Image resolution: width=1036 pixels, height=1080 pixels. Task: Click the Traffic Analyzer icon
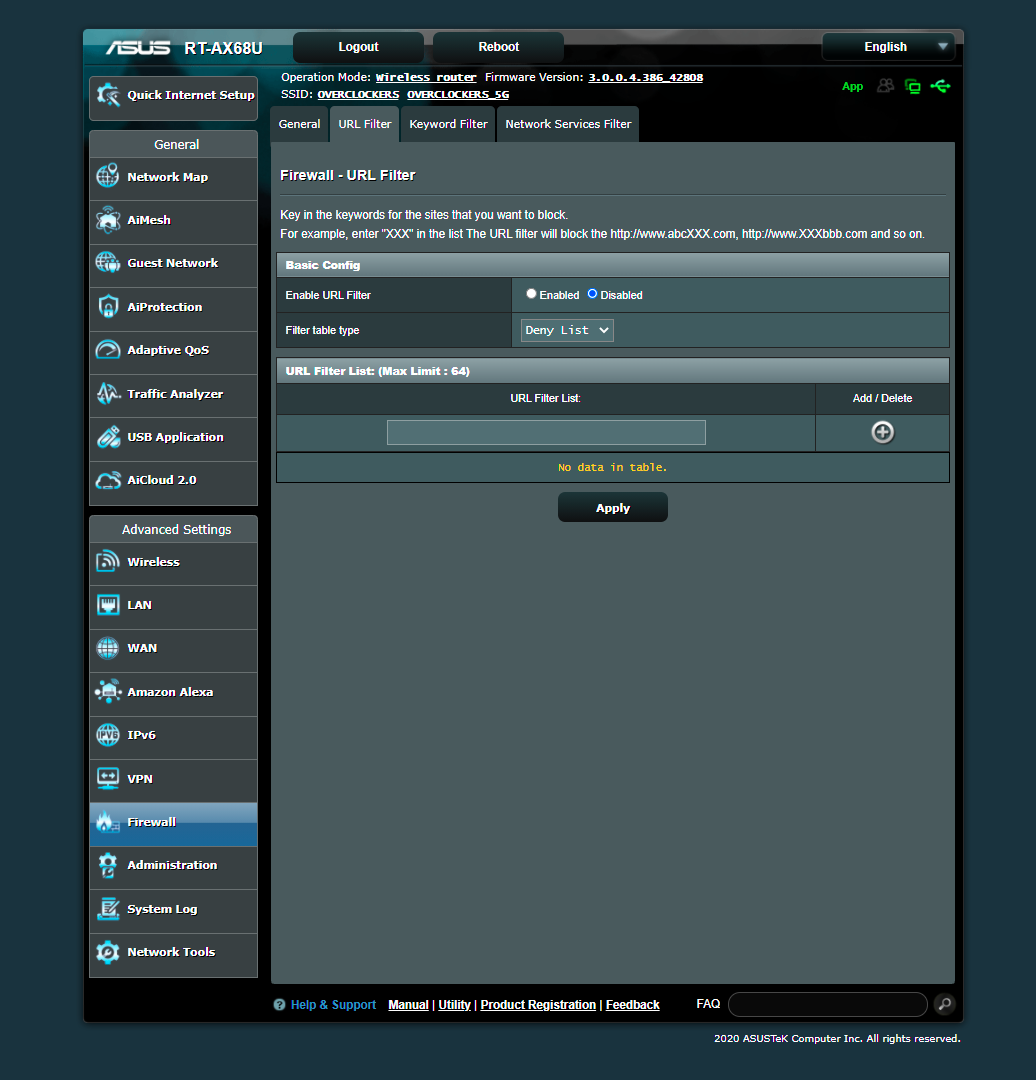[107, 393]
